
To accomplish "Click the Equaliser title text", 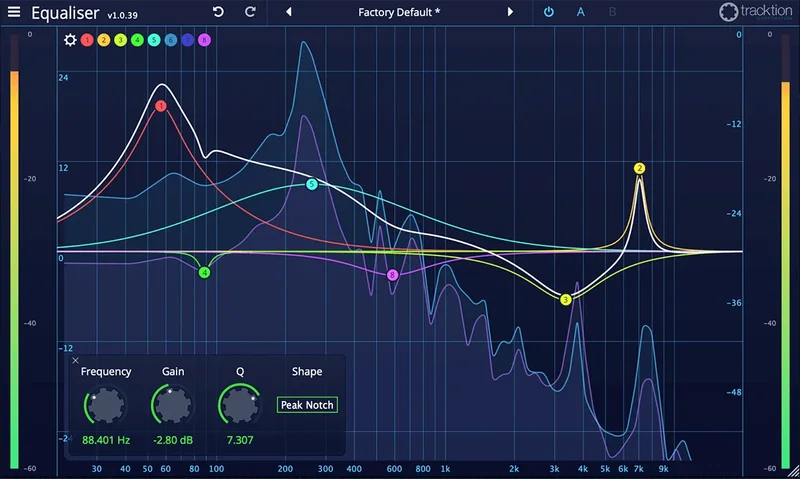I will 65,13.
